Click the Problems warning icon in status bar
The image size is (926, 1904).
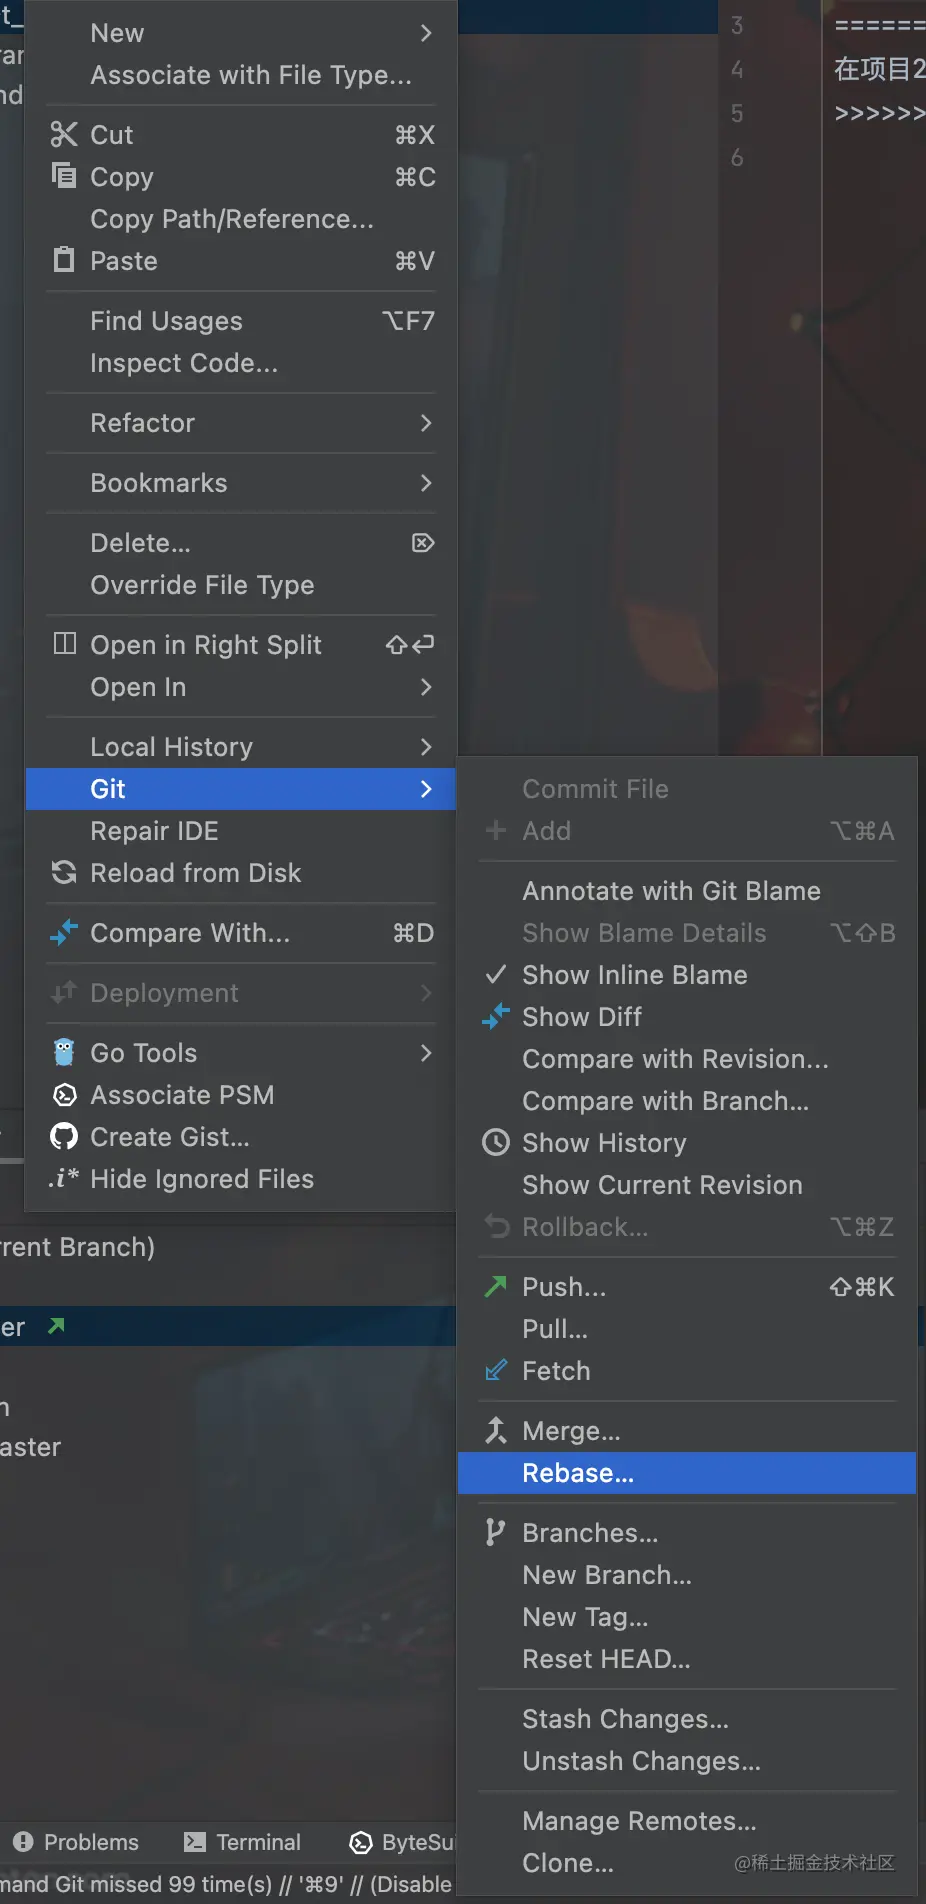pyautogui.click(x=24, y=1841)
